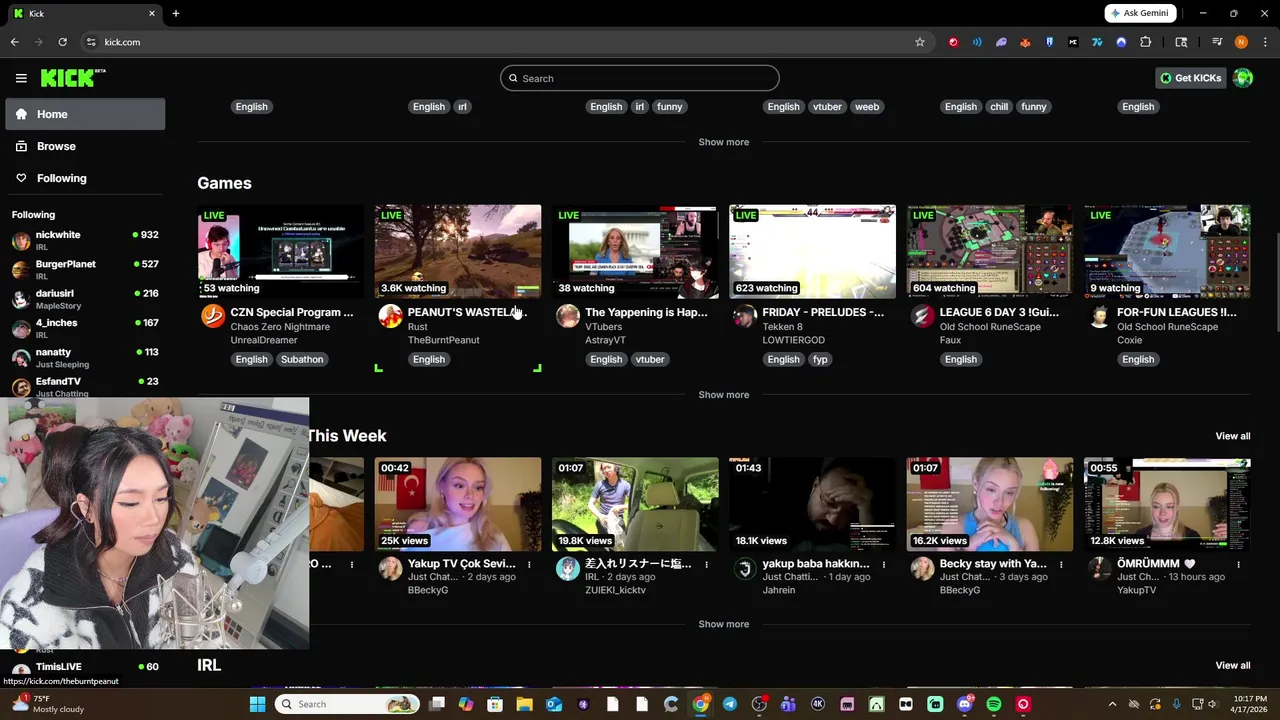The height and width of the screenshot is (720, 1280).
Task: Click Coxie channel avatar
Action: click(x=1099, y=316)
